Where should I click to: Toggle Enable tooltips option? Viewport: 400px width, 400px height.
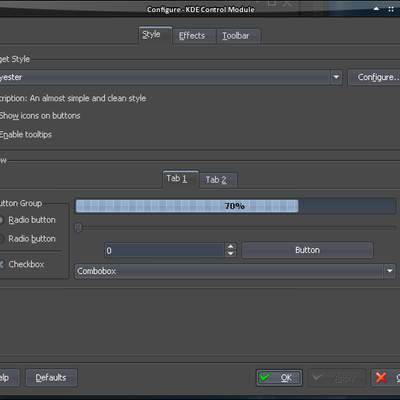pos(26,135)
